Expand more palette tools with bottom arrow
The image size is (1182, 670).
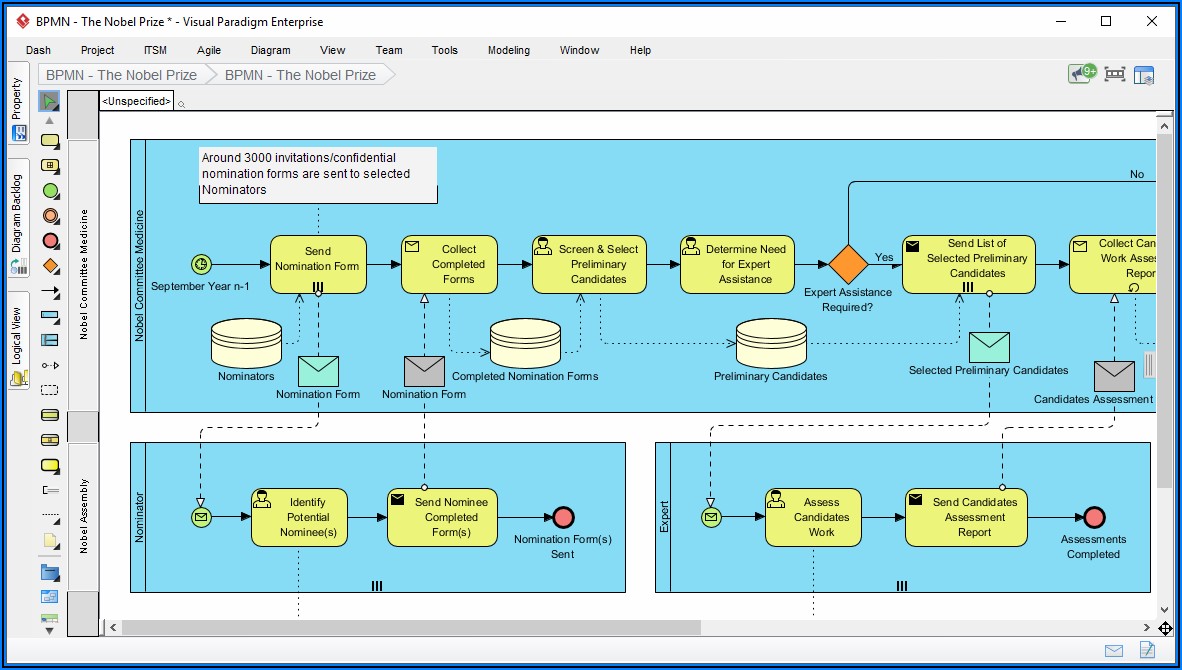tap(50, 631)
